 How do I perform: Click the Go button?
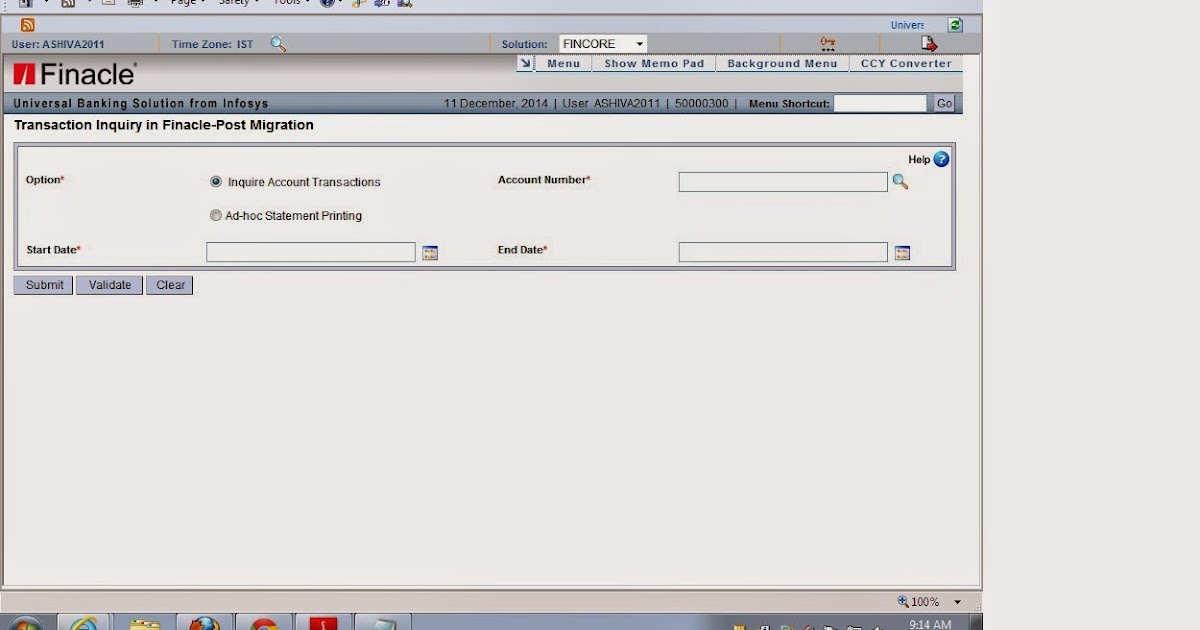[x=944, y=103]
